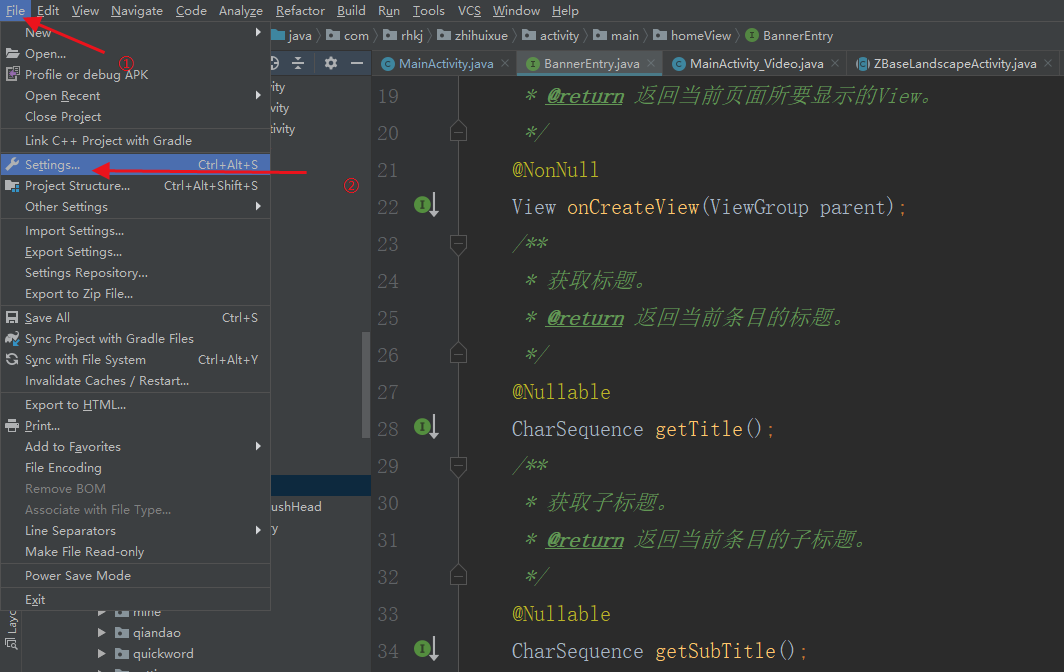
Task: Click Print... menu item
Action: point(136,426)
